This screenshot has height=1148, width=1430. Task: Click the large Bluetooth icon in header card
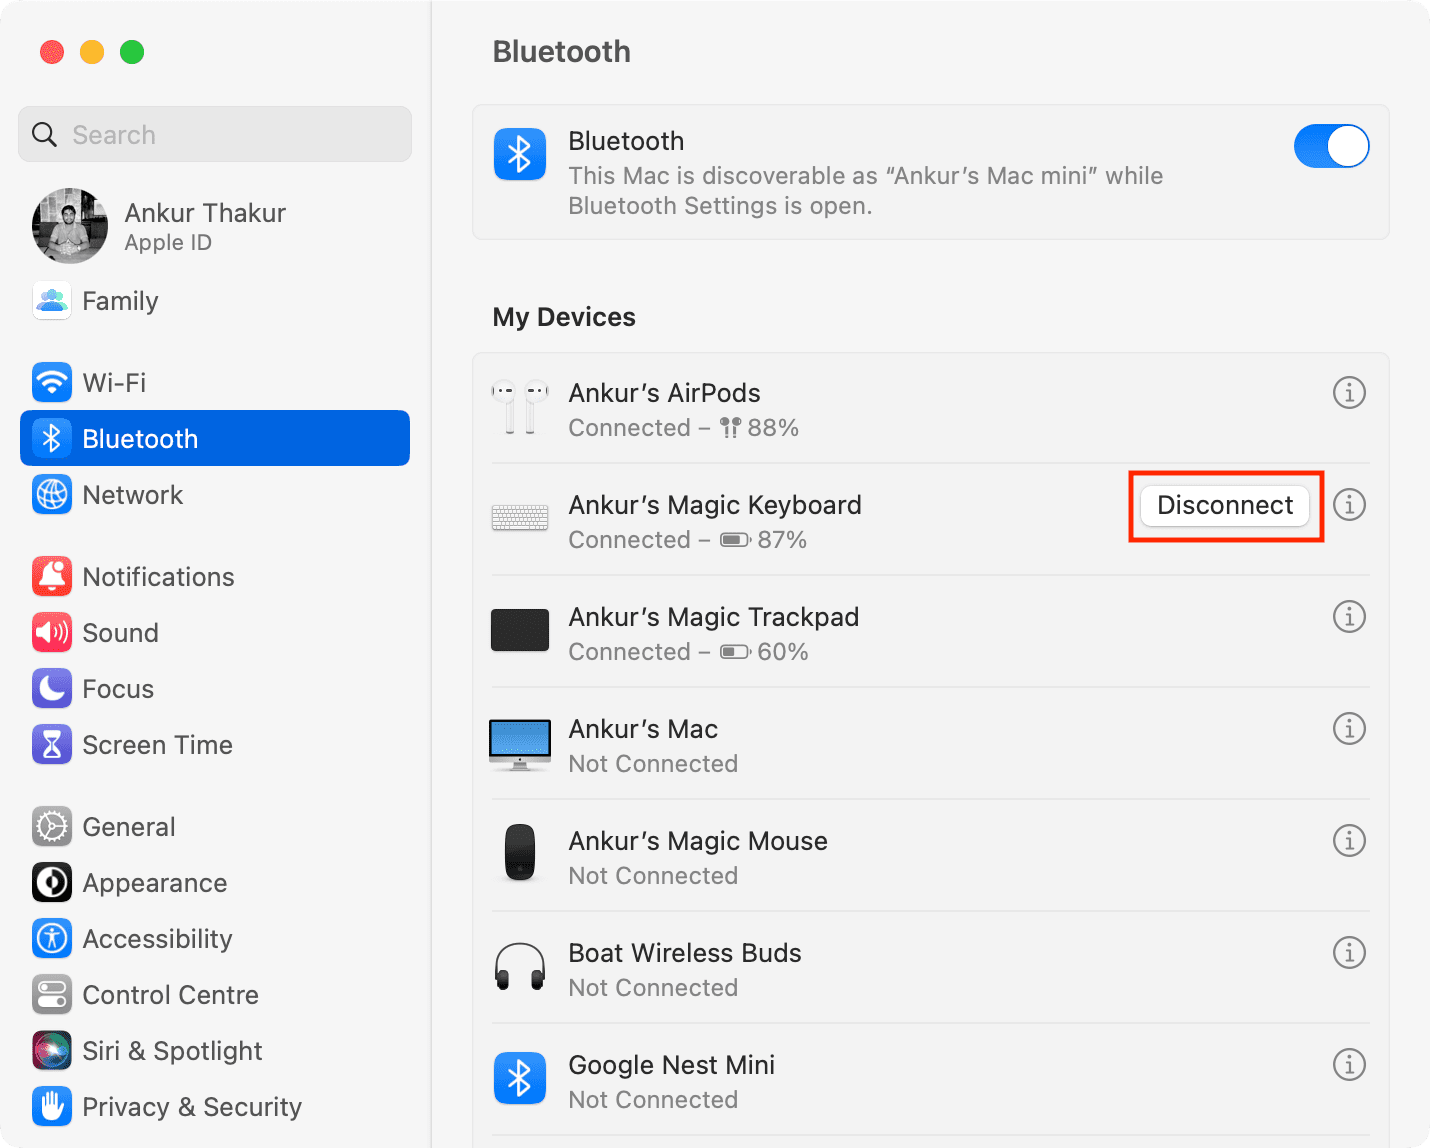tap(520, 154)
